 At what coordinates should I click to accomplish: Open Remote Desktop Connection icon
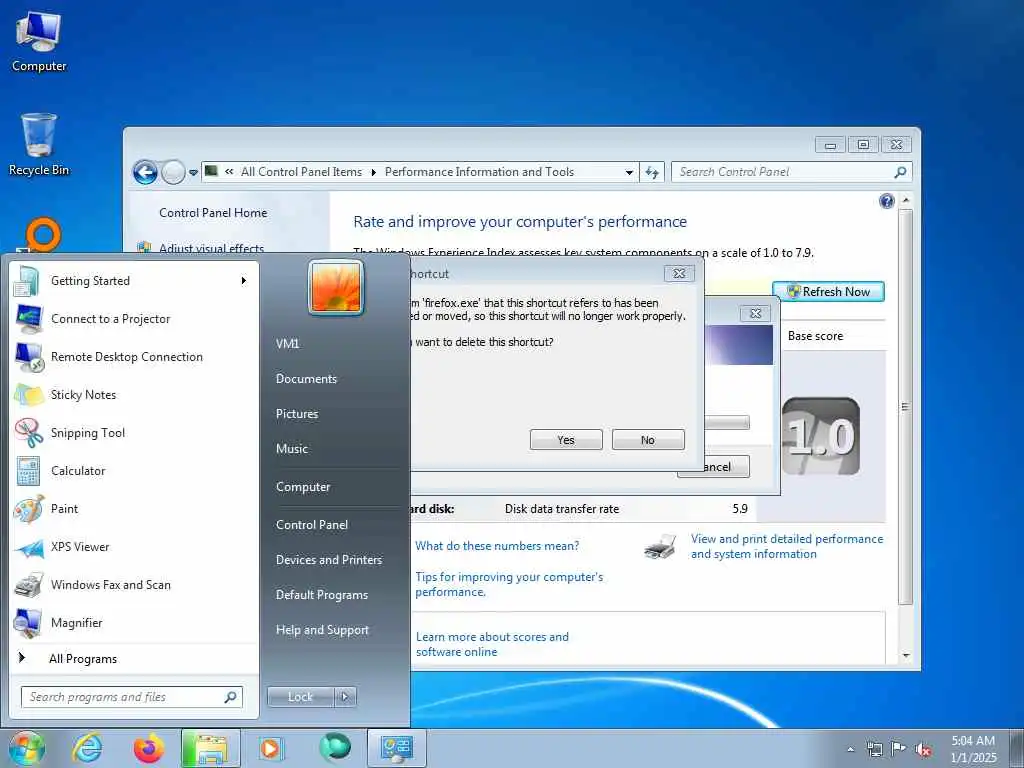[29, 357]
